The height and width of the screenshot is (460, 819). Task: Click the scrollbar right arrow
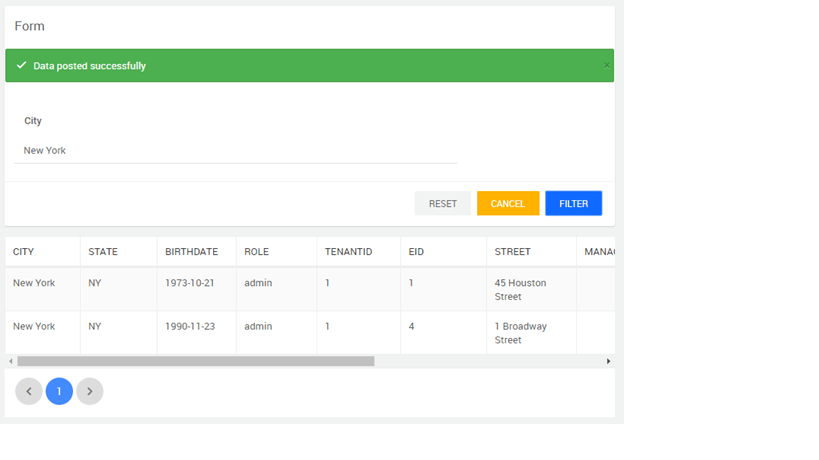608,361
